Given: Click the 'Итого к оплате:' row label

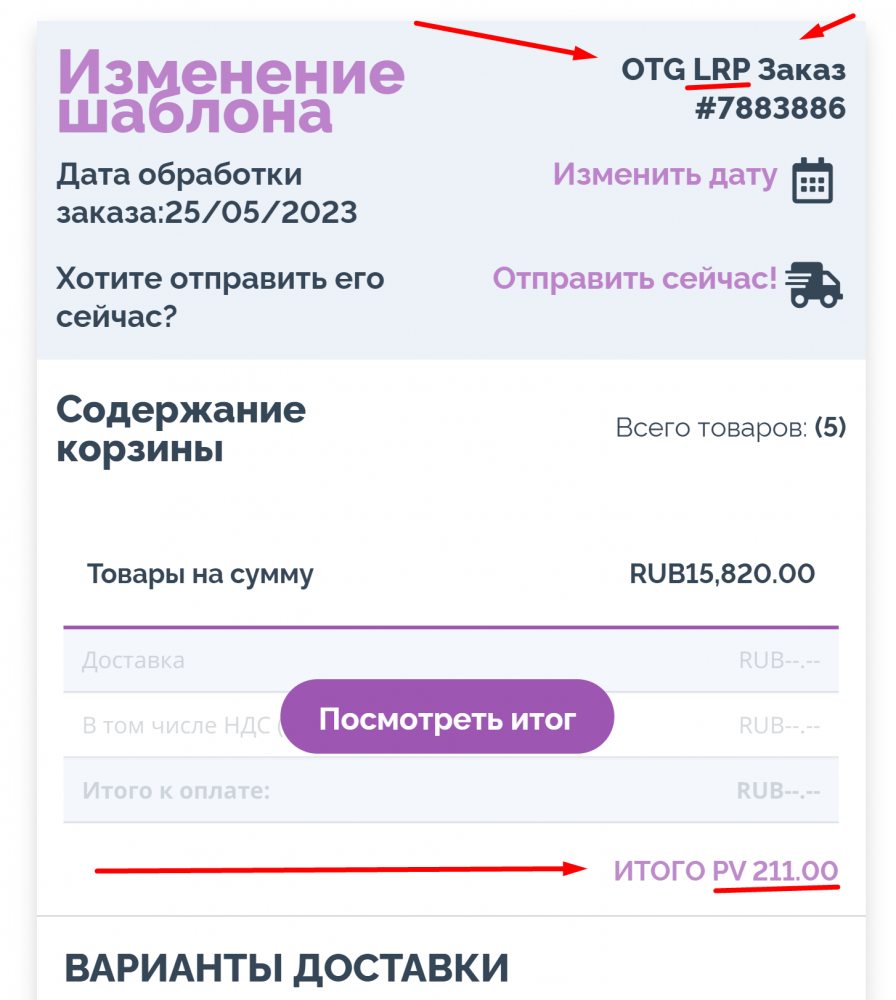Looking at the screenshot, I should coord(176,791).
